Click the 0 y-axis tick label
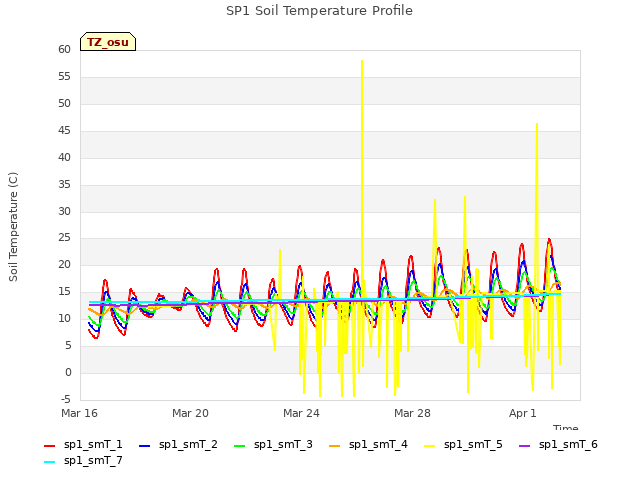The image size is (640, 480). point(68,373)
